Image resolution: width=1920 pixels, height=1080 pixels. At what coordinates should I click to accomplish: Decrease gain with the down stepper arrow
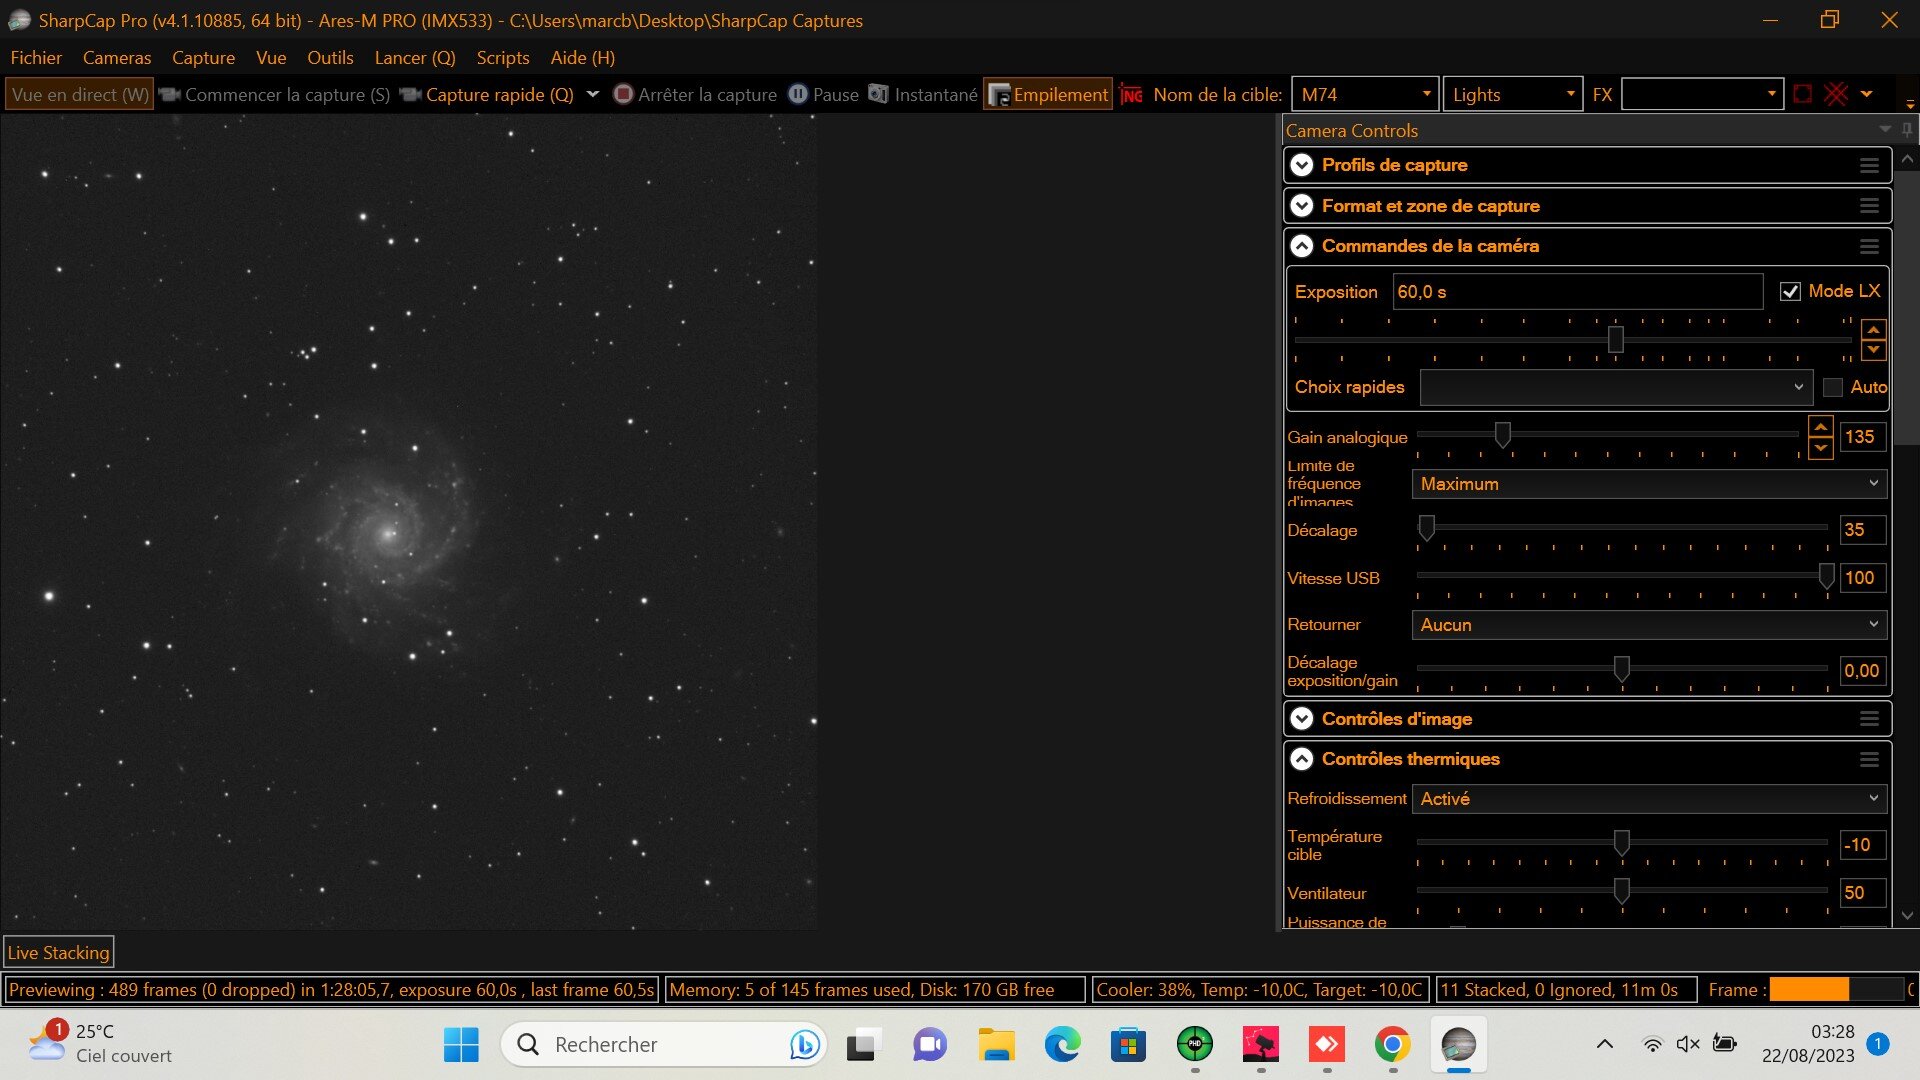click(1821, 449)
